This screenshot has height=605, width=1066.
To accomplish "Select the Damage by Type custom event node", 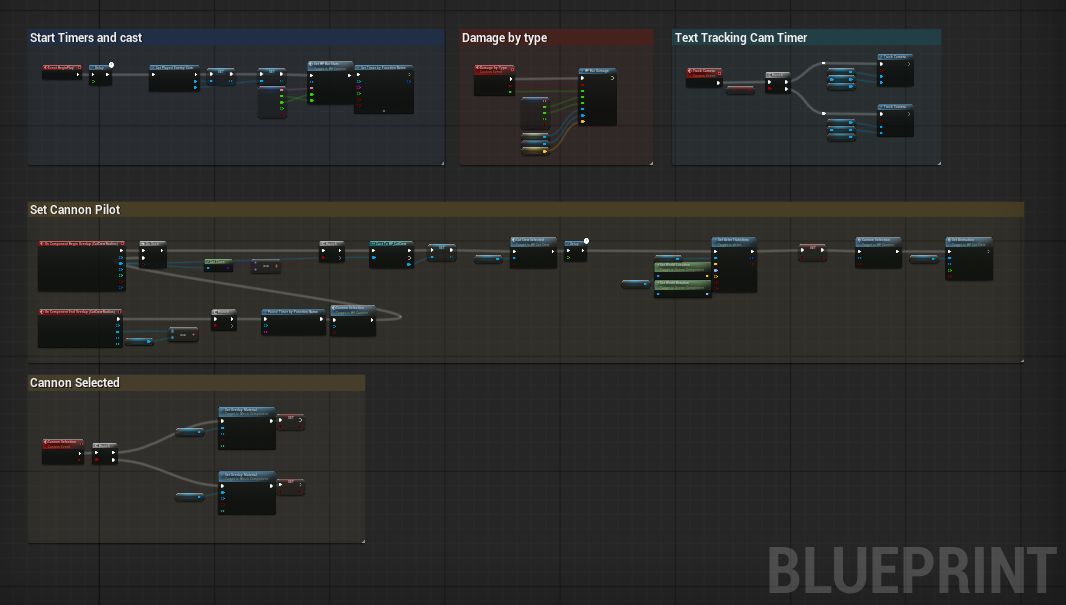I will [x=494, y=80].
